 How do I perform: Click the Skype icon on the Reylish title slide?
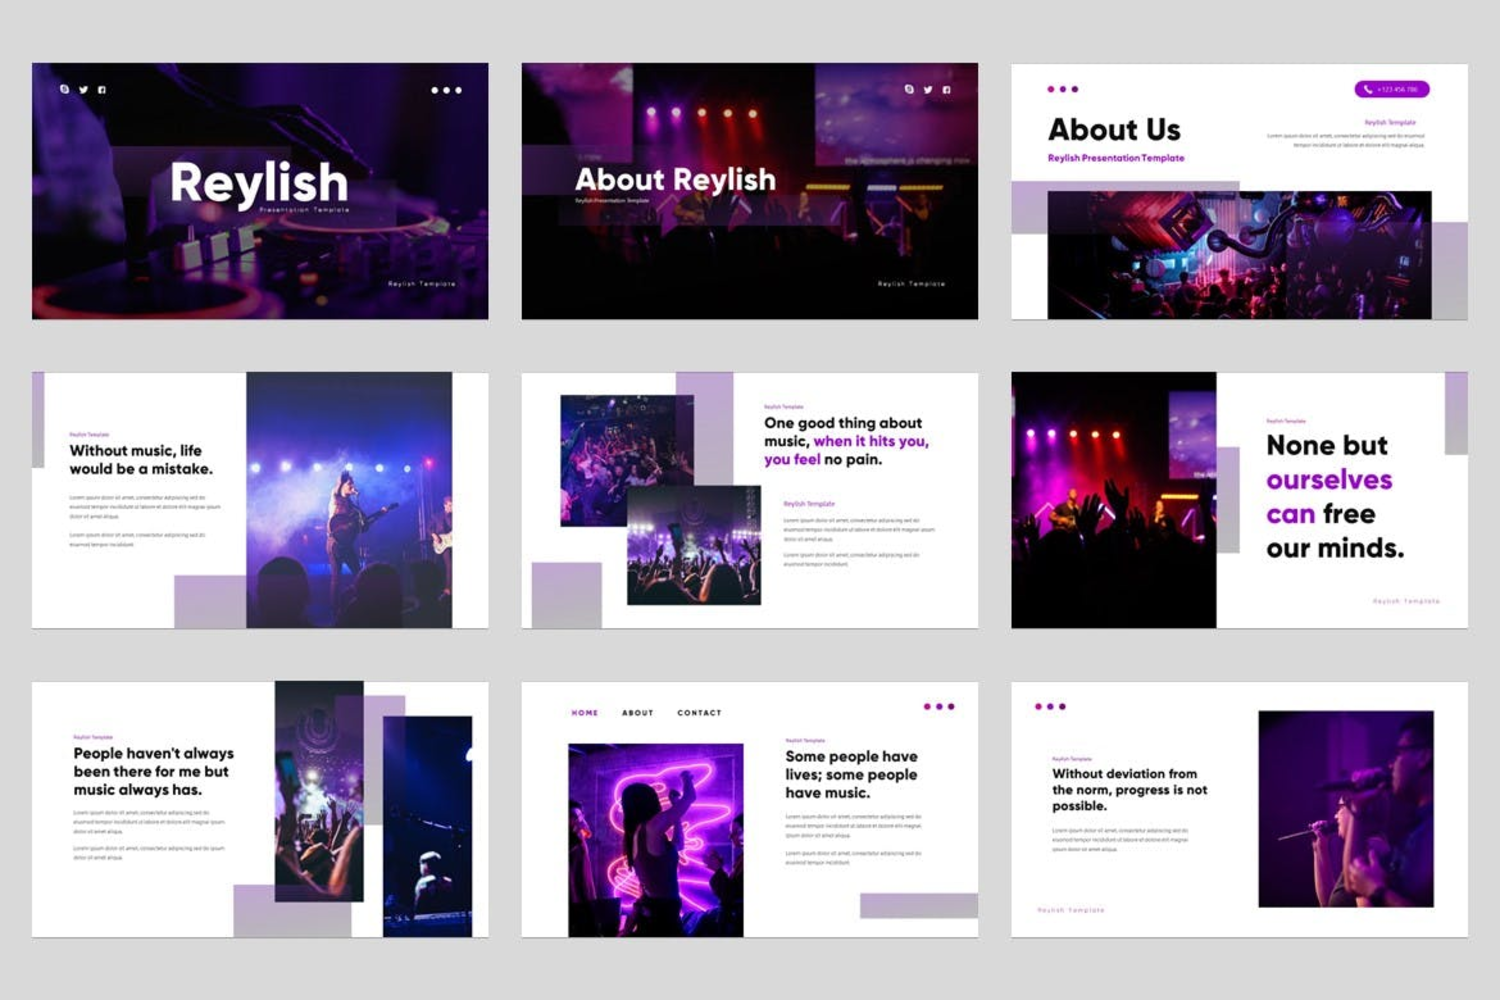tap(65, 89)
